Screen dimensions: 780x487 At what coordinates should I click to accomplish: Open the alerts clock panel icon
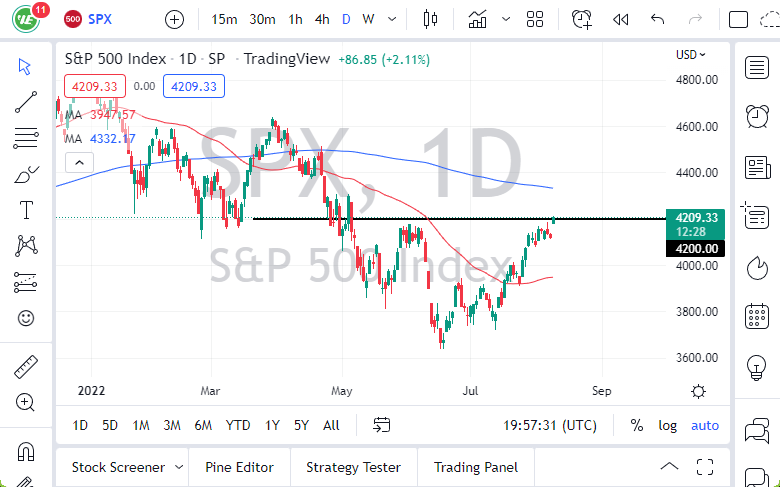coord(757,116)
